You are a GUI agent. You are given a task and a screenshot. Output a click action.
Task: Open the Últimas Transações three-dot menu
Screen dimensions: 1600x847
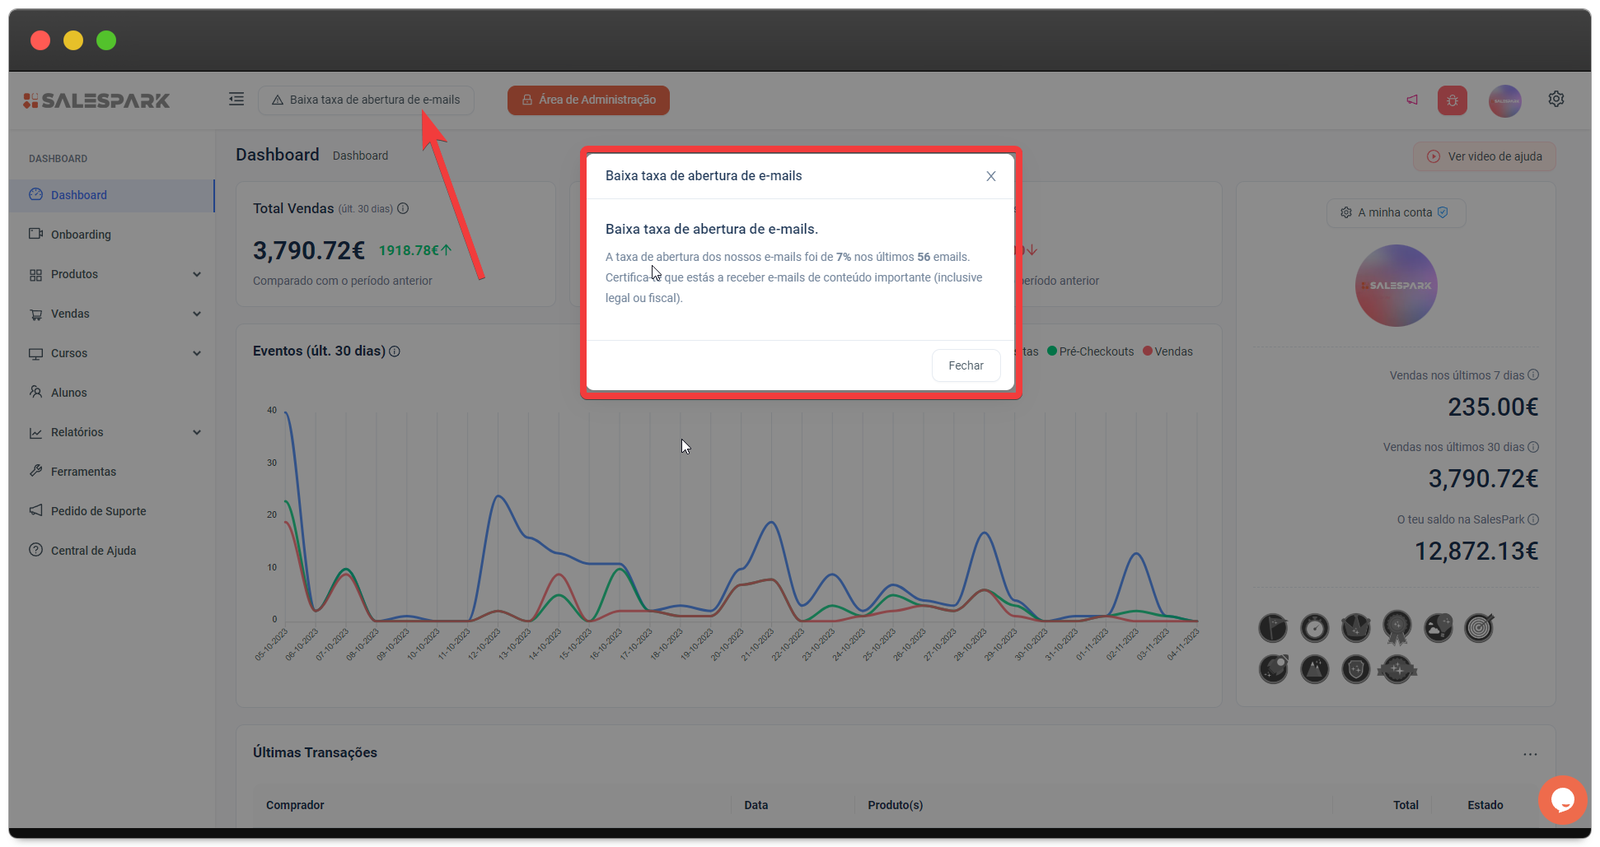pyautogui.click(x=1529, y=754)
